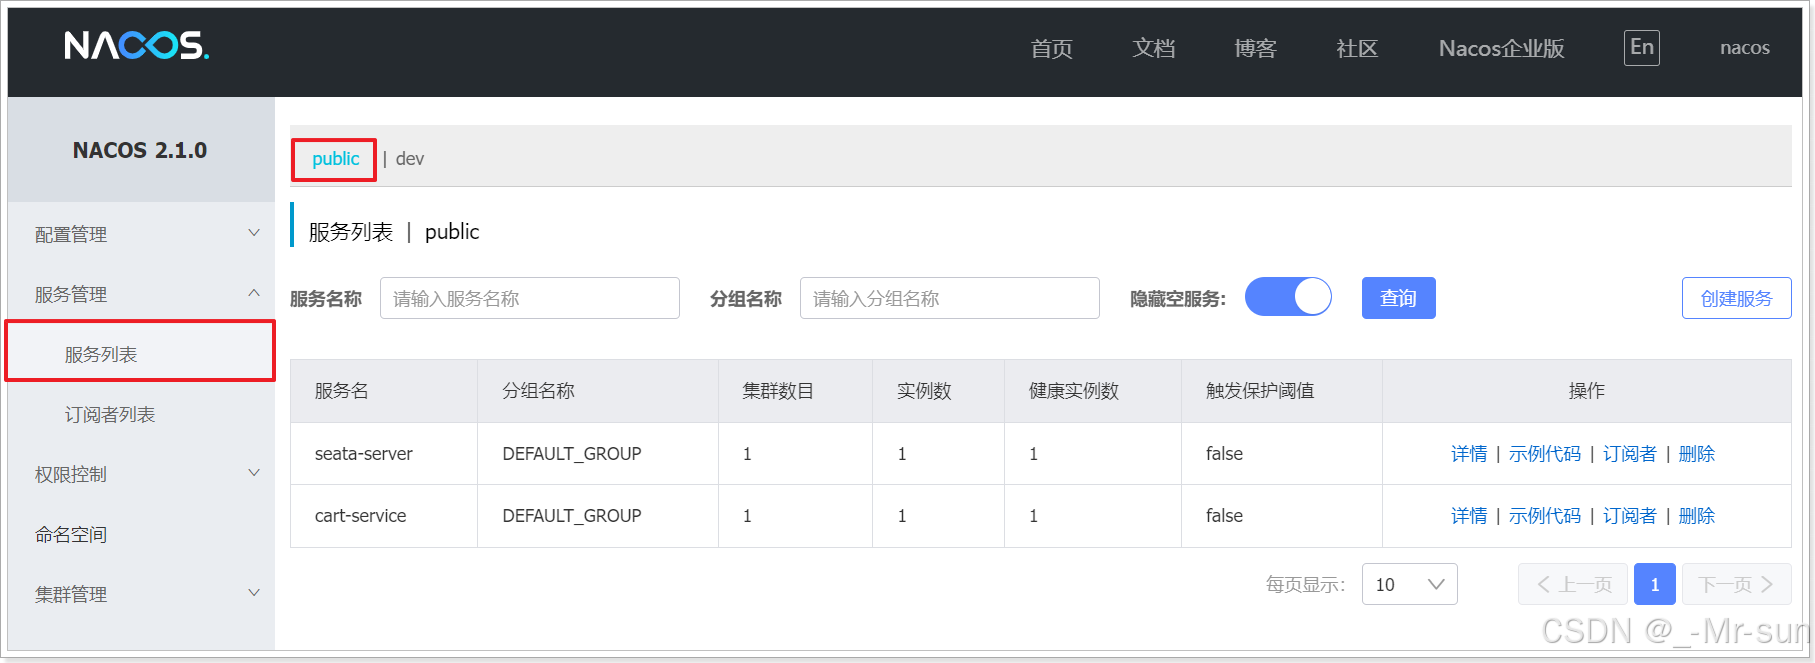Click the 查询 search button
Image resolution: width=1815 pixels, height=663 pixels.
[1398, 298]
